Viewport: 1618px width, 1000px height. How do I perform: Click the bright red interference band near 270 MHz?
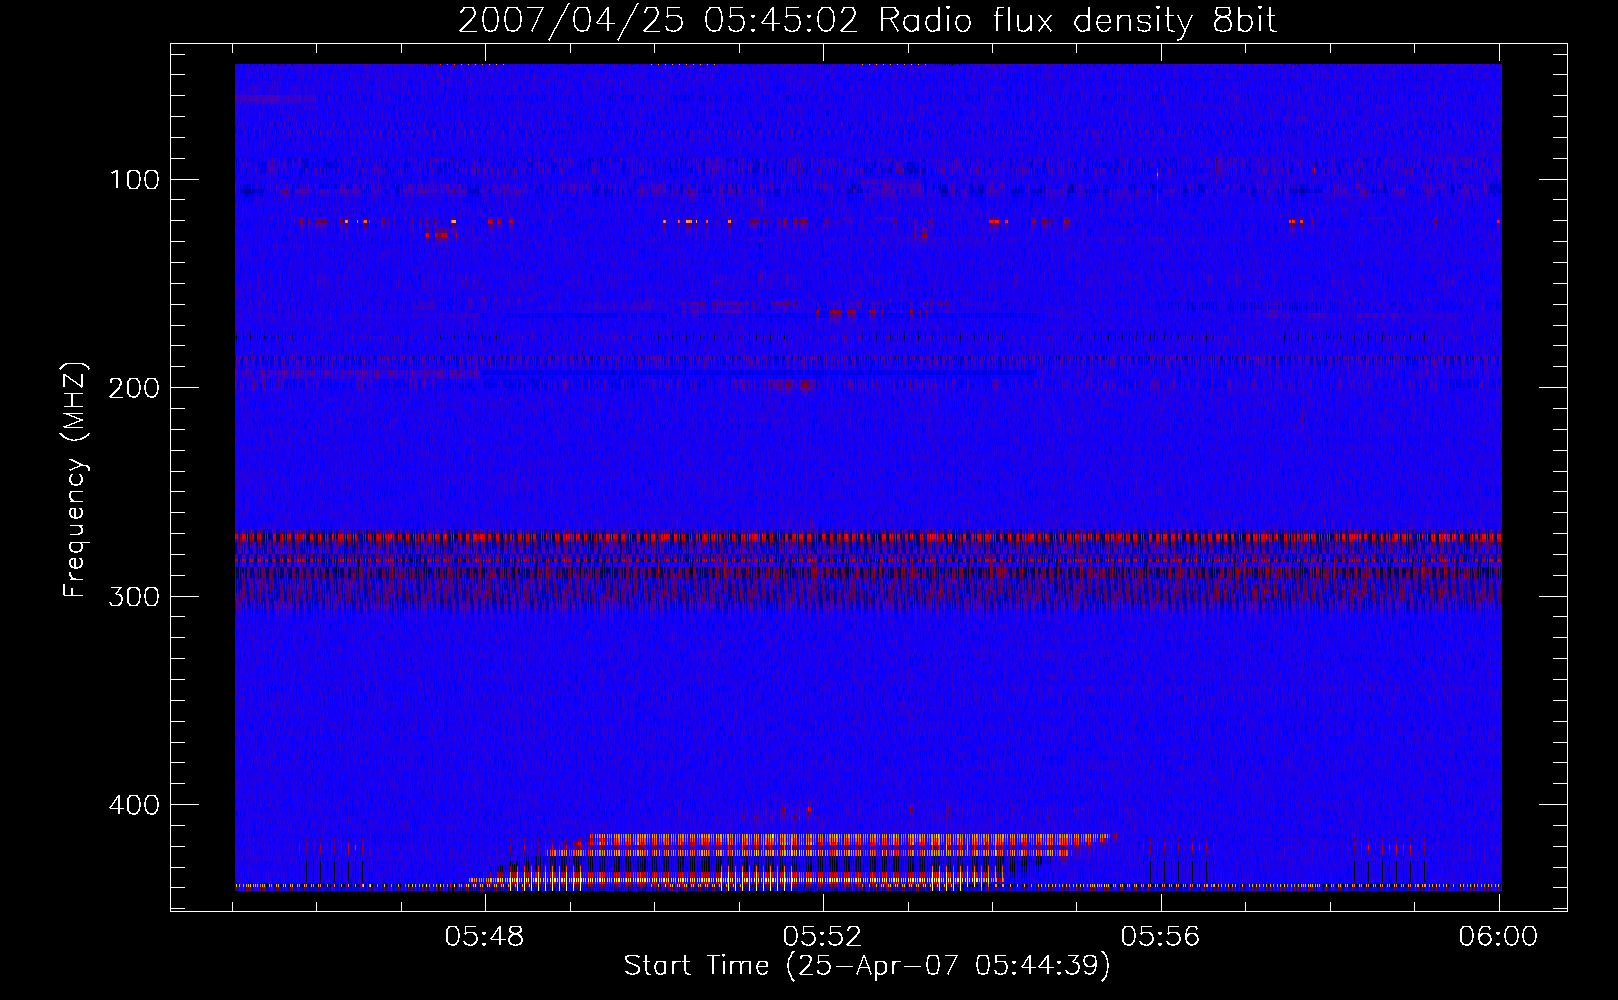868,537
